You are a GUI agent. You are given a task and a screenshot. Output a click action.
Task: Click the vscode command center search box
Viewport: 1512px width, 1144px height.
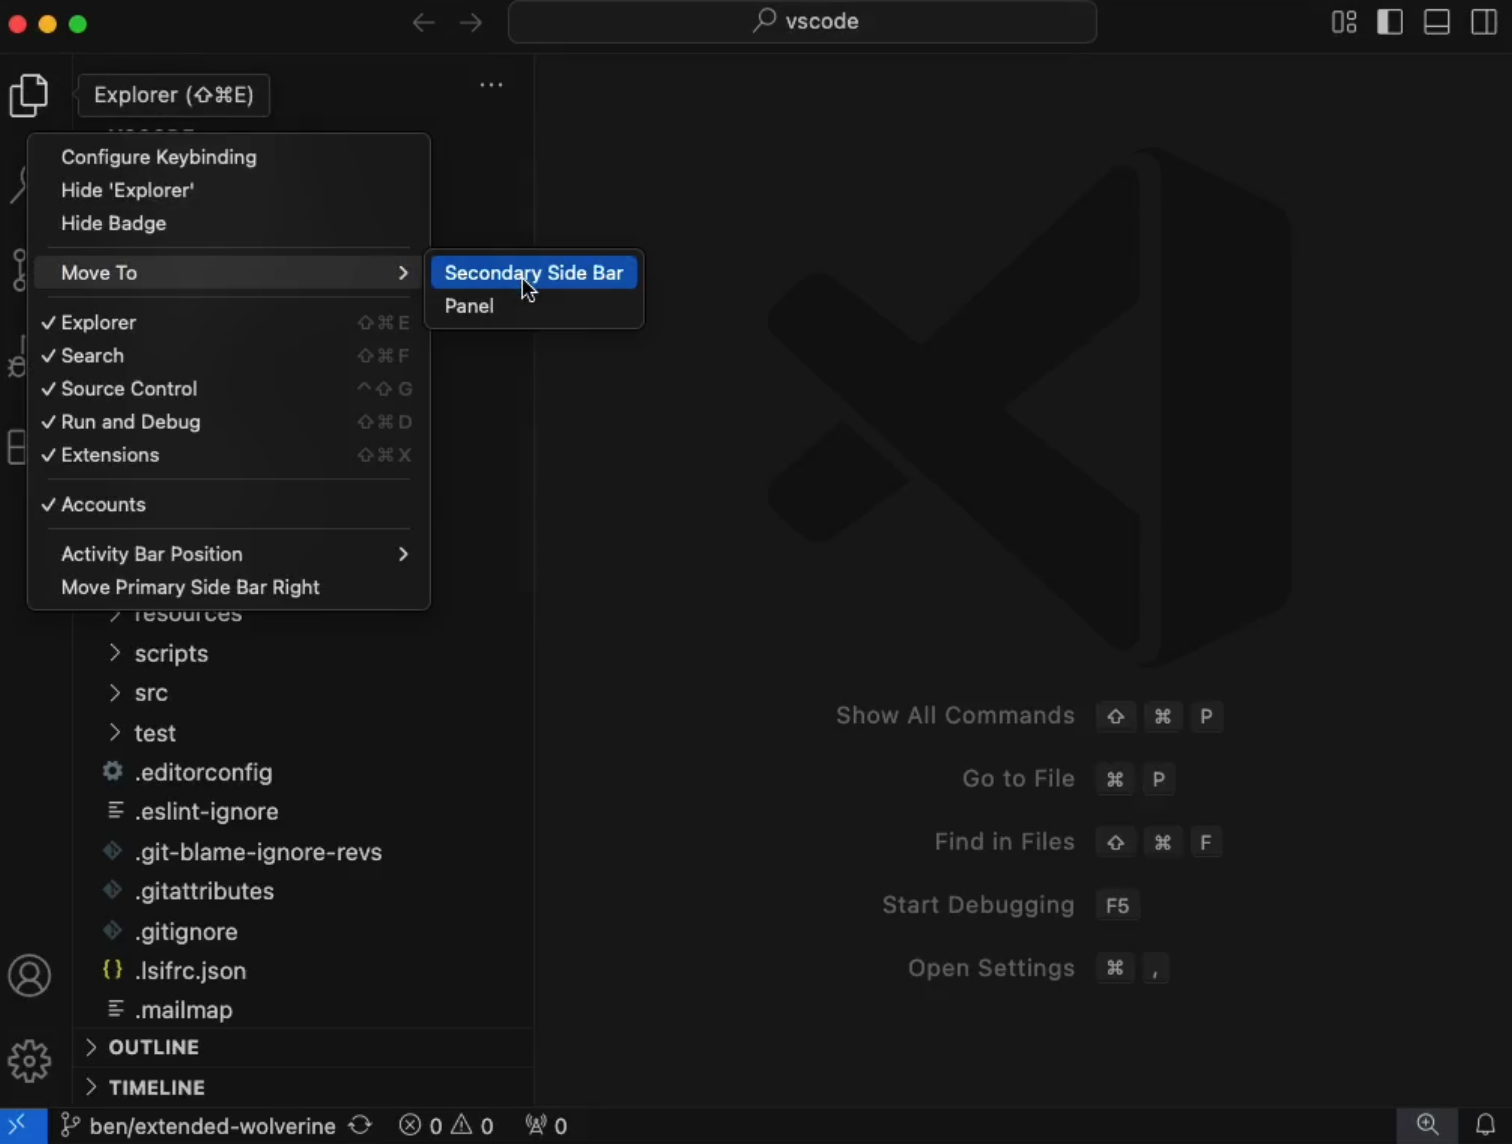tap(802, 22)
